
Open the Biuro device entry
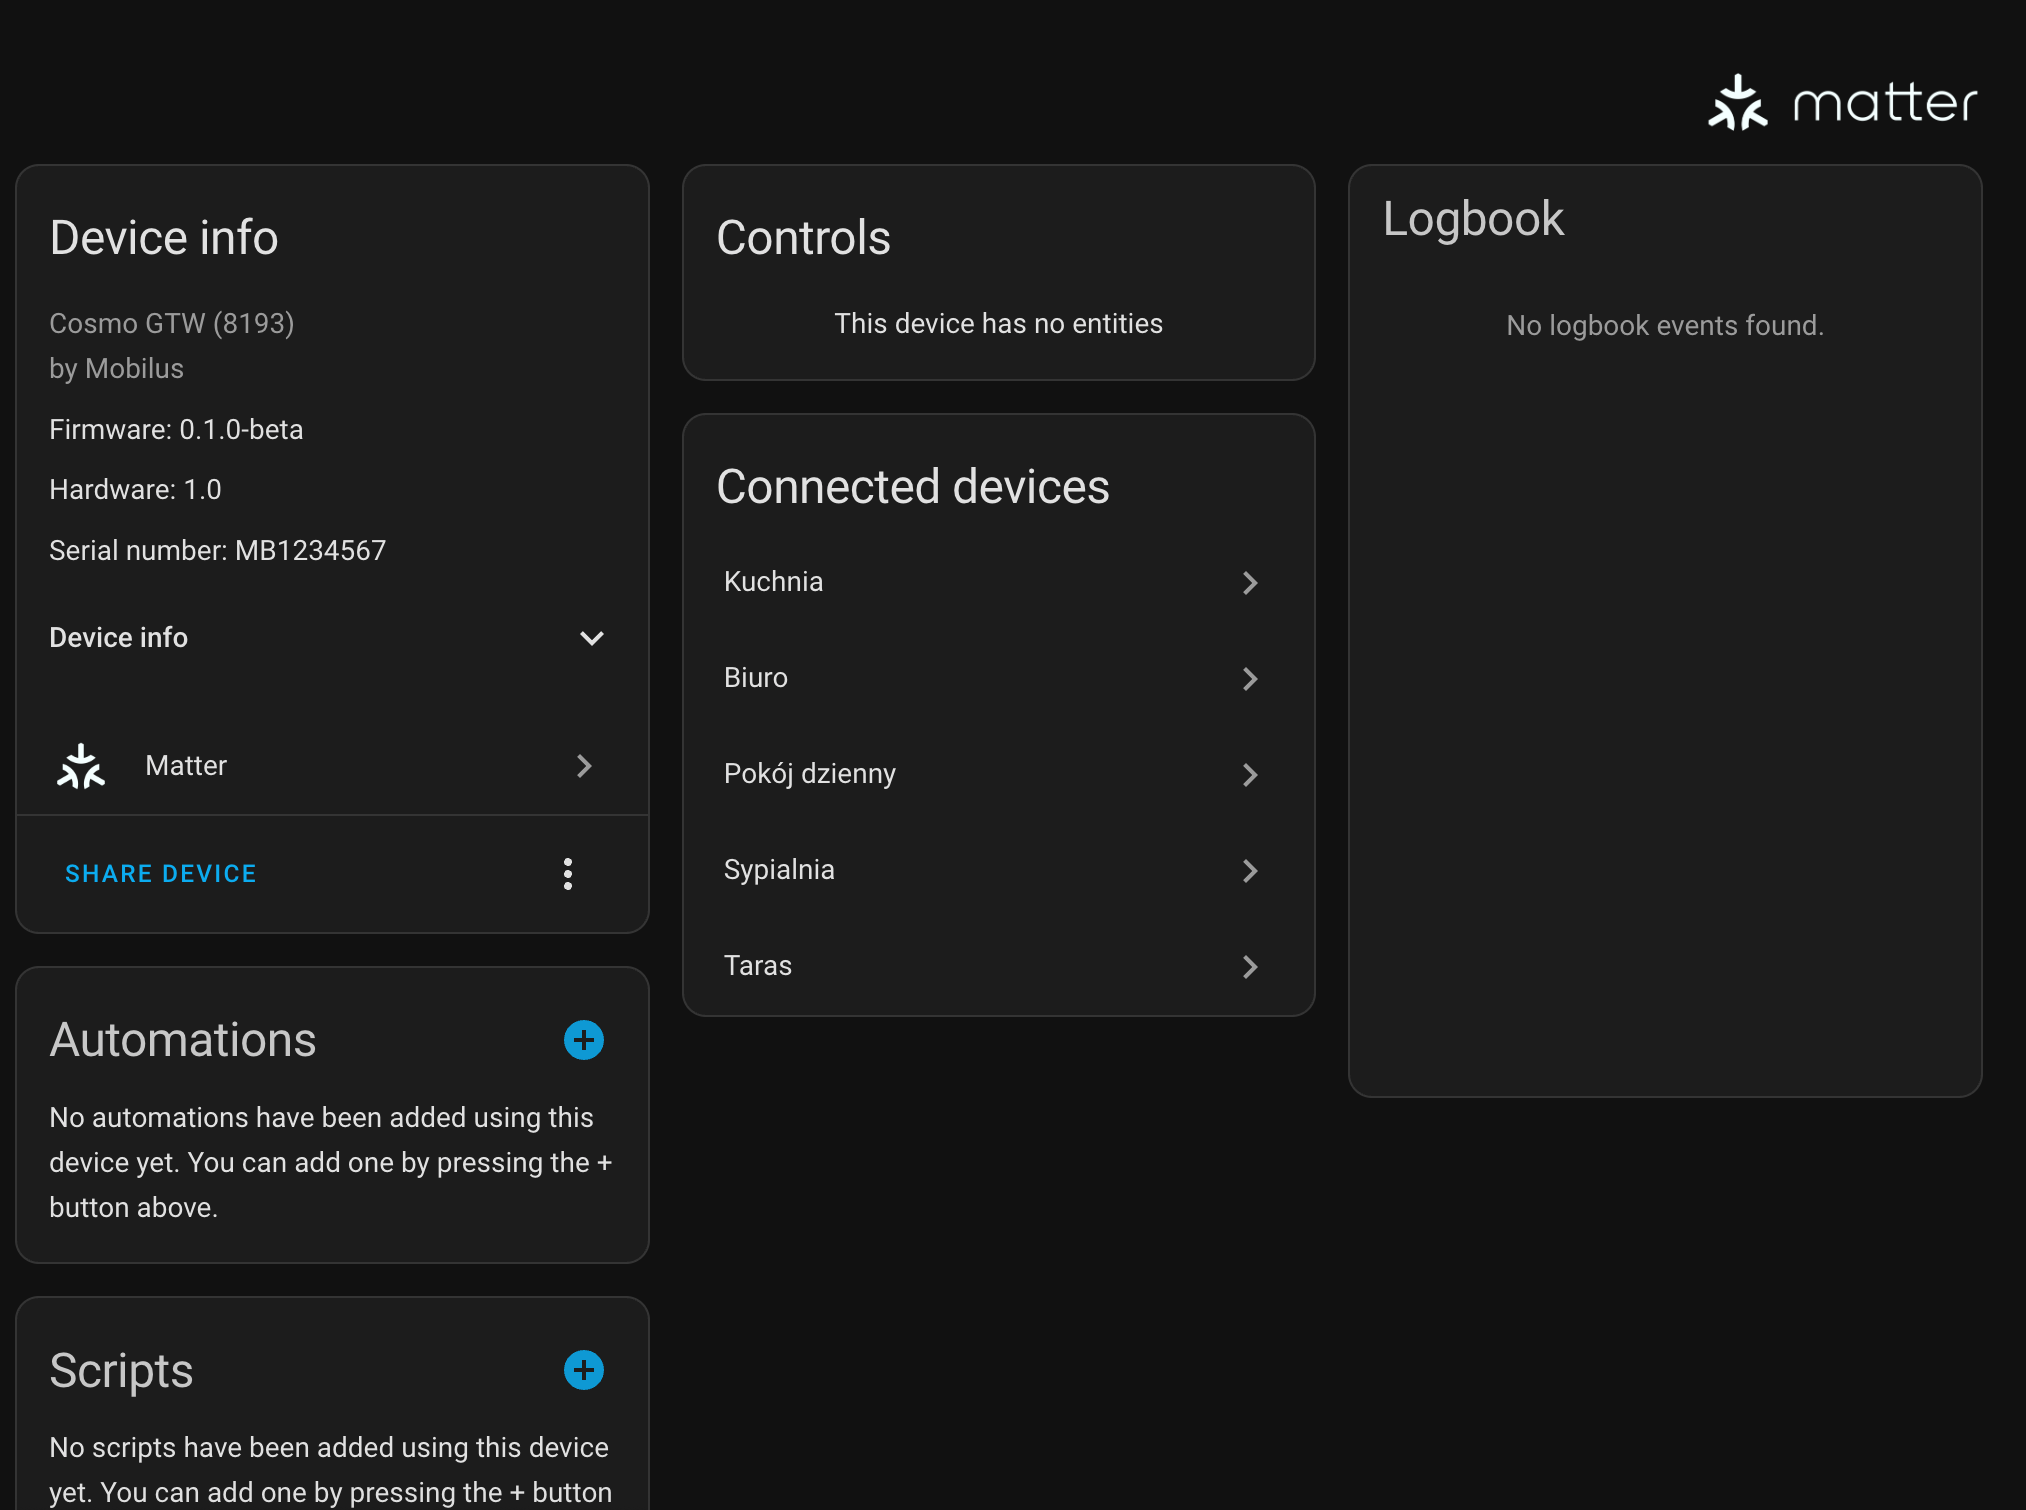(999, 678)
